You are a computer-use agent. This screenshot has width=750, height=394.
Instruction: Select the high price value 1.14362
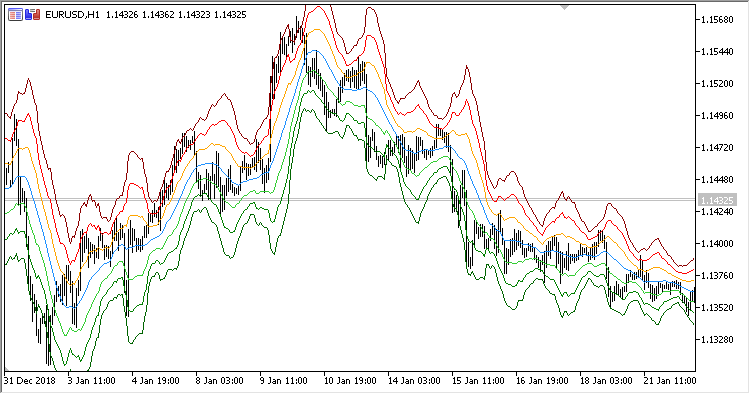158,15
